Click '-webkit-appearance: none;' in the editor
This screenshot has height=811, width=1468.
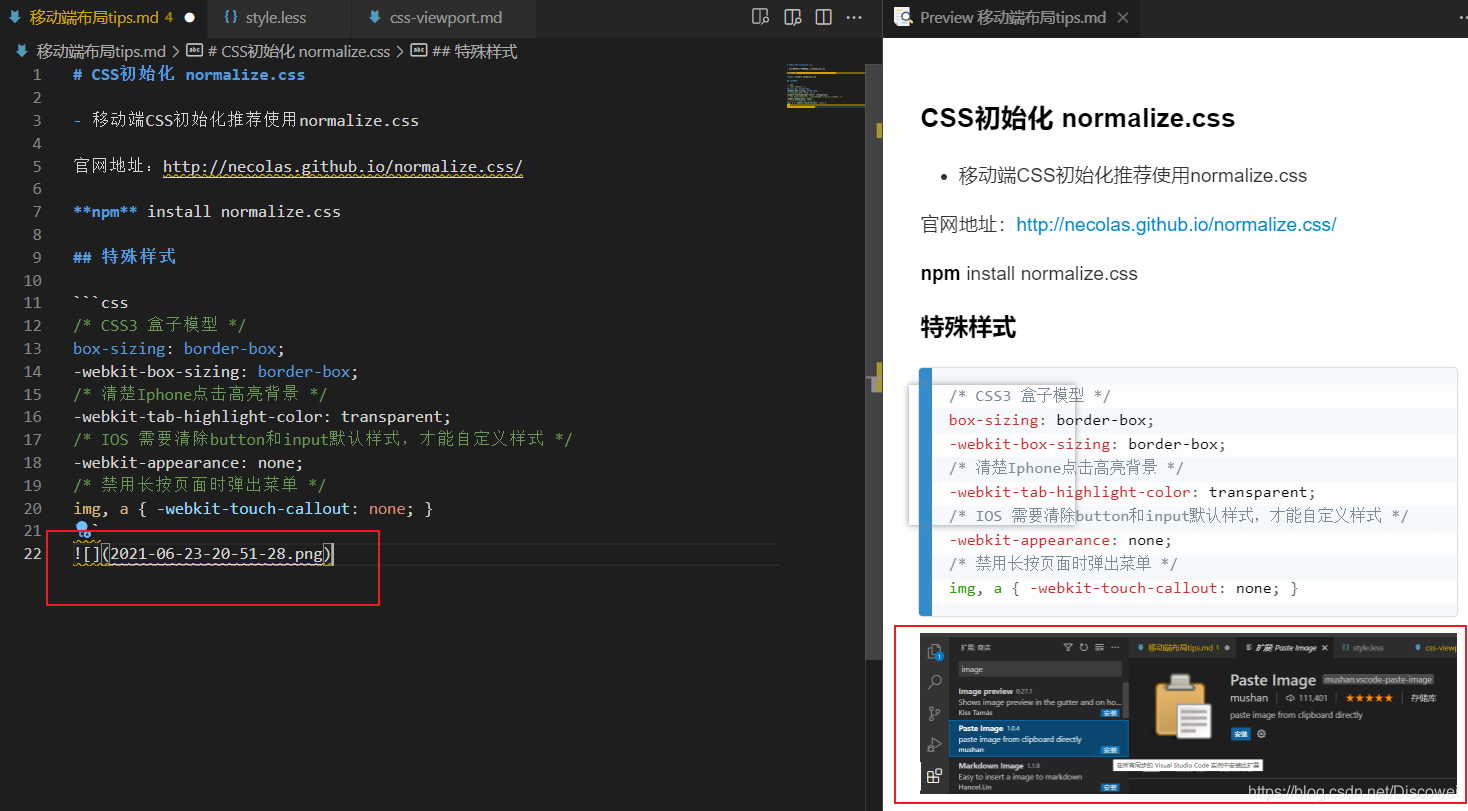(188, 463)
